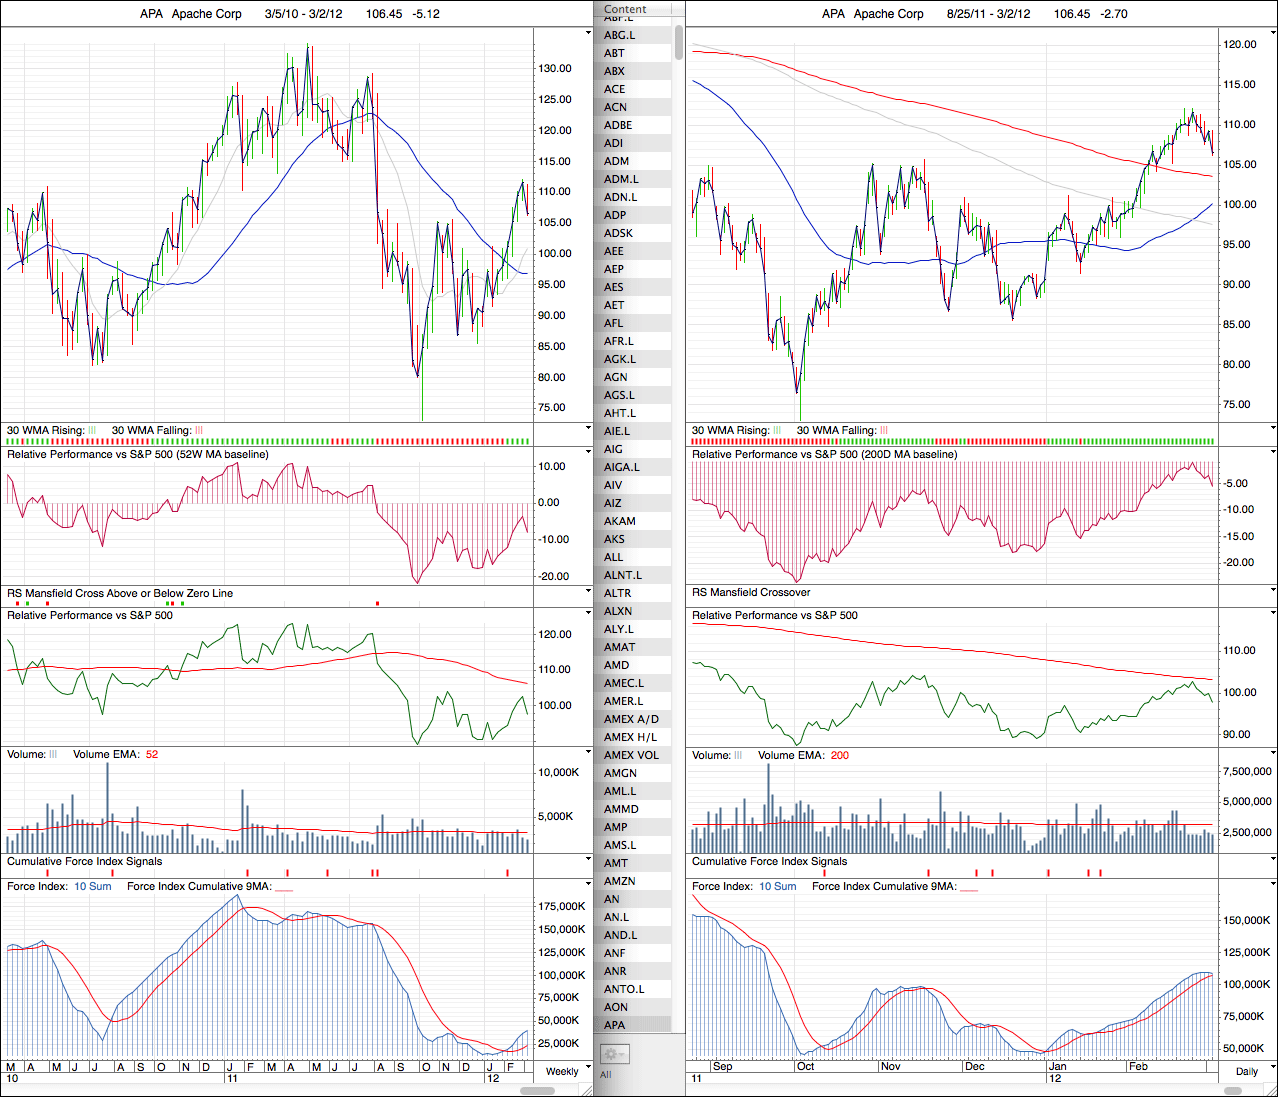Screen dimensions: 1278x1097
Task: Select AMEX VOL in the symbol list
Action: pos(633,755)
